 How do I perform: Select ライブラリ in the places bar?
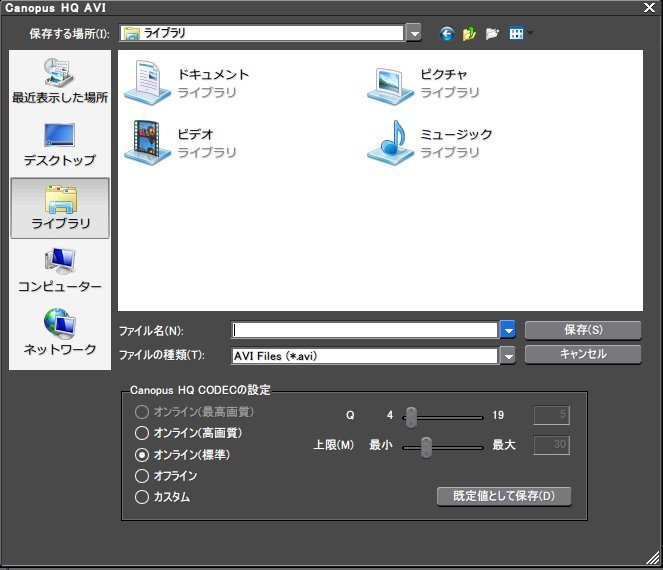(x=60, y=208)
